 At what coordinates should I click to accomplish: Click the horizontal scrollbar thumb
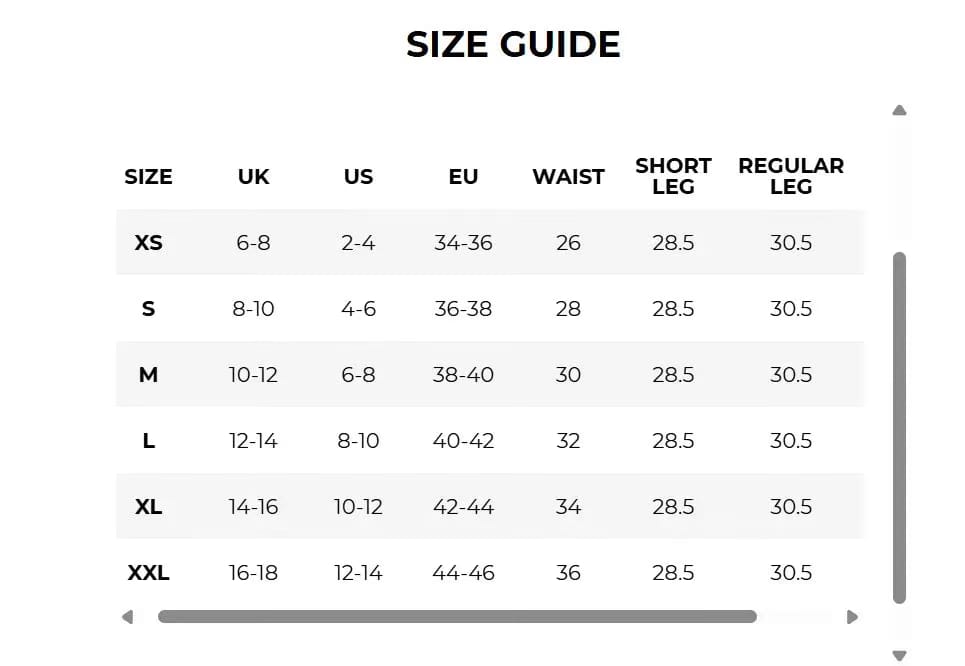click(457, 617)
